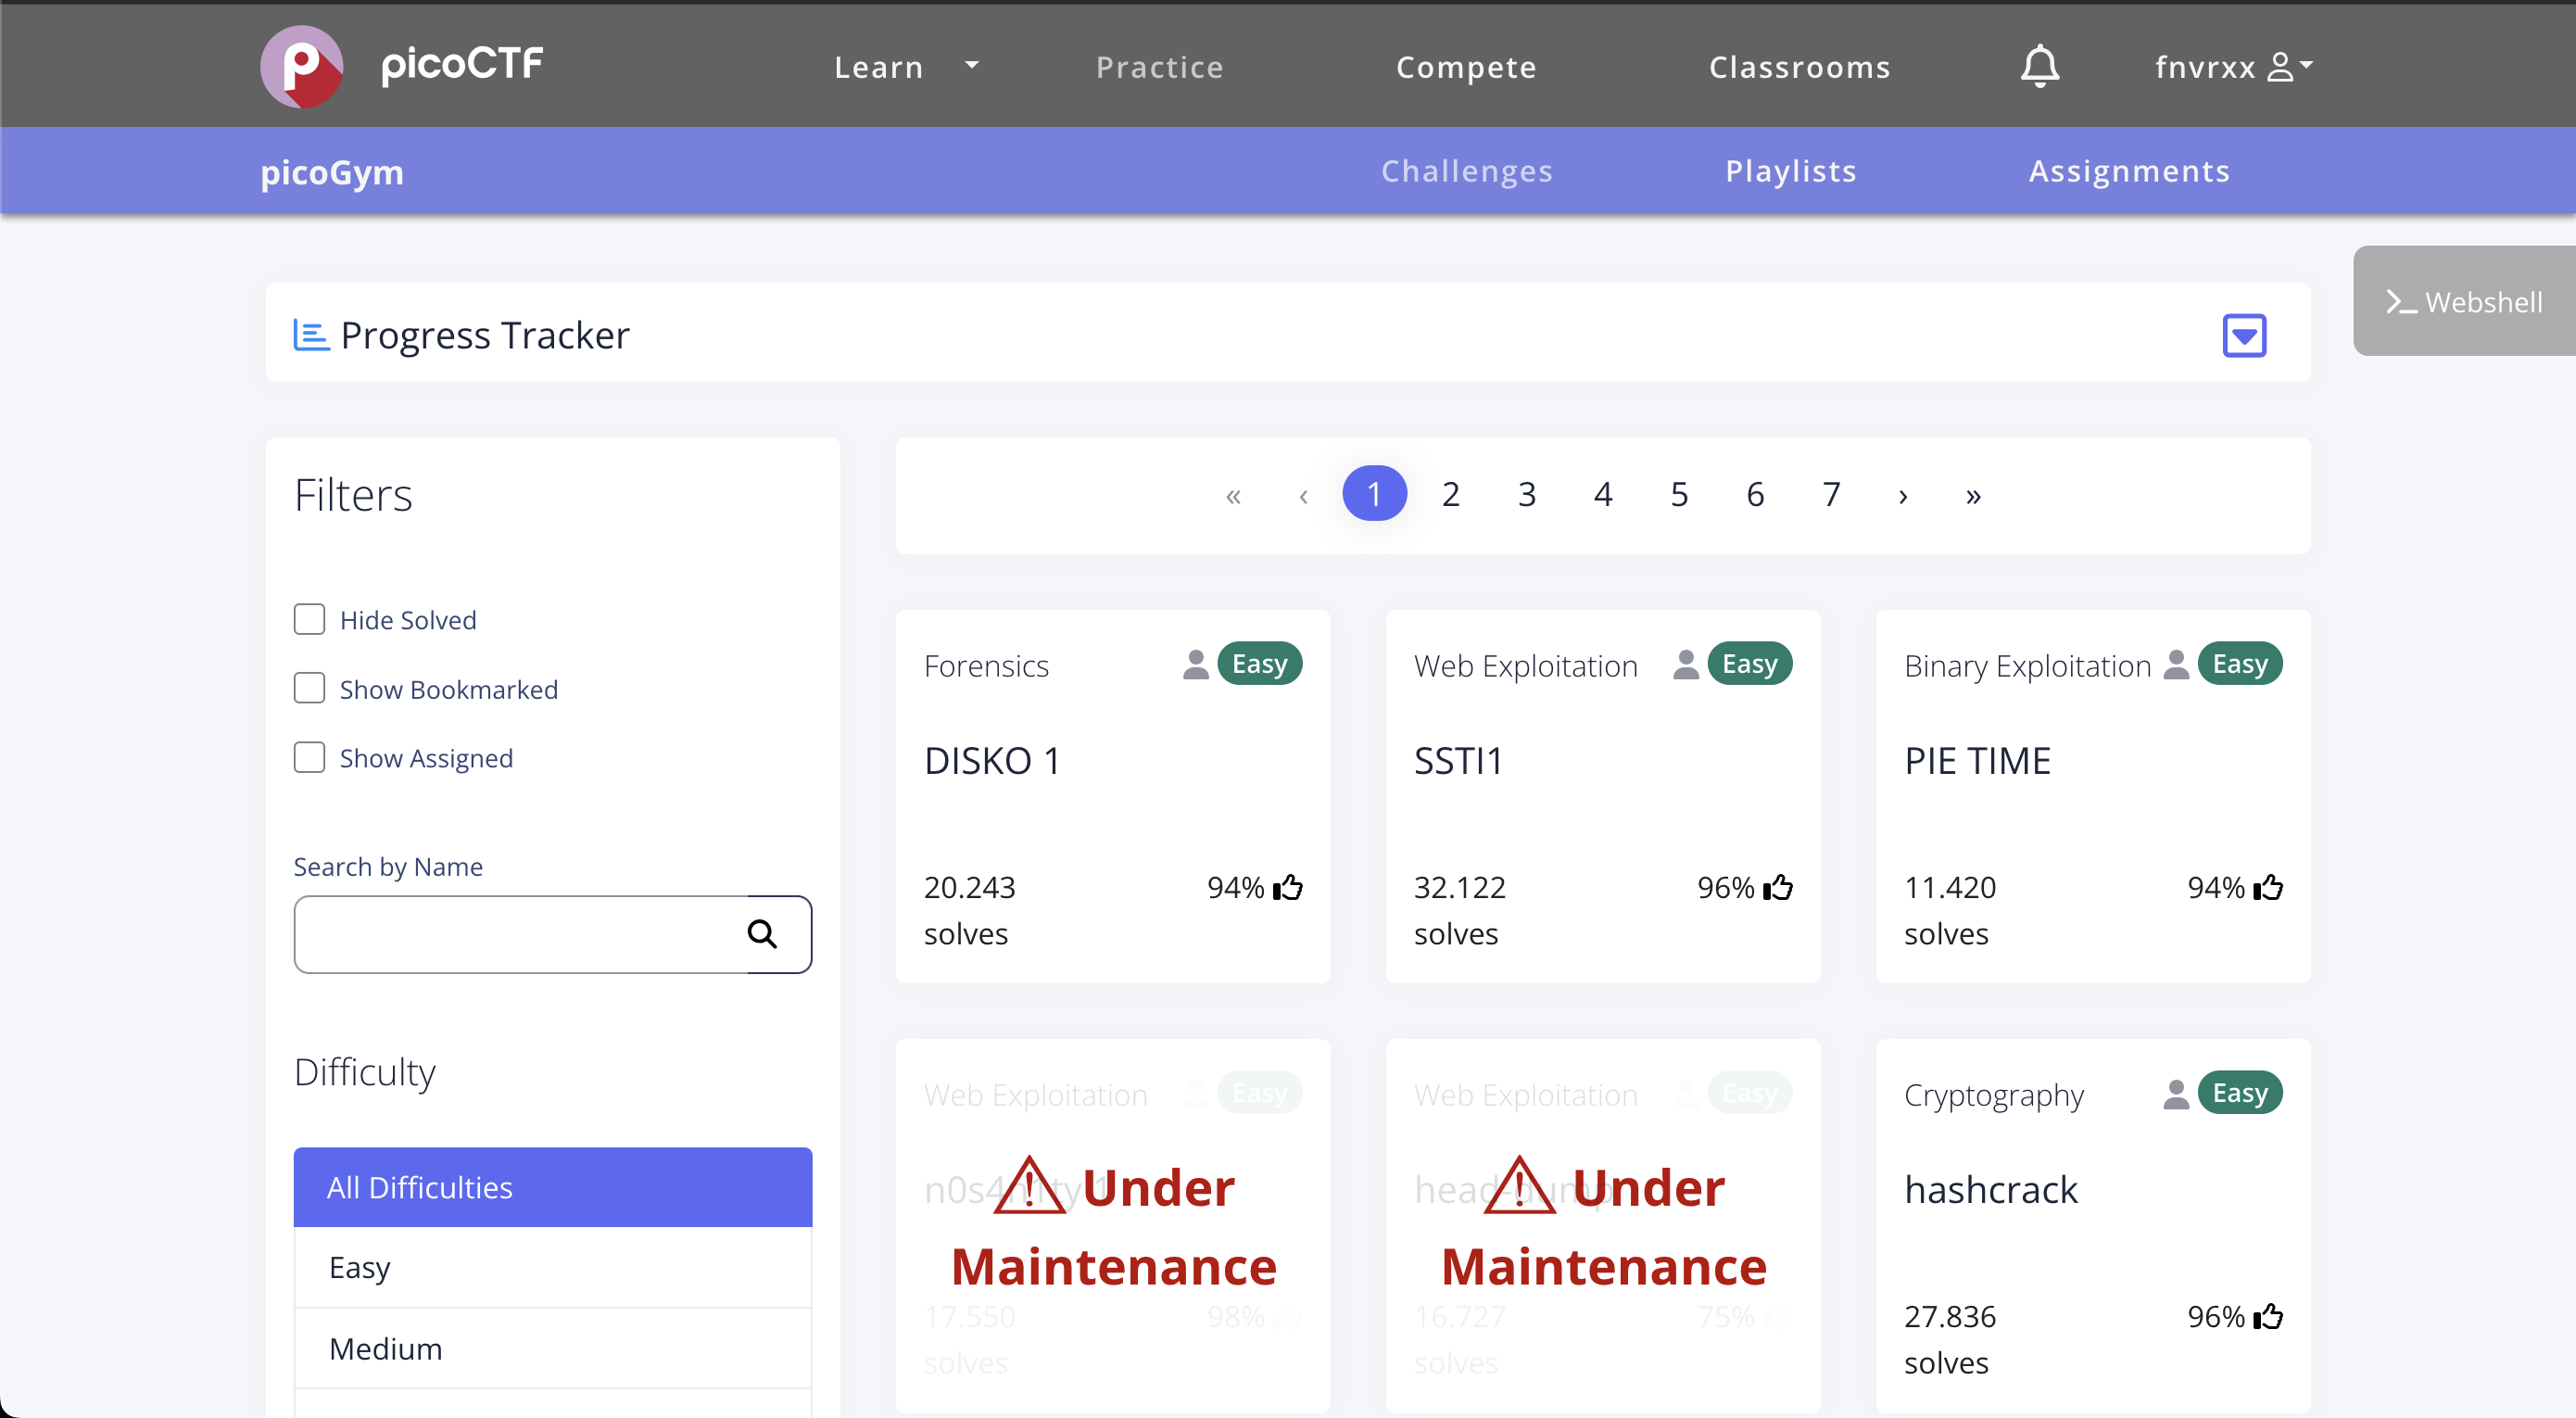Click the Progress Tracker chart icon

(310, 335)
